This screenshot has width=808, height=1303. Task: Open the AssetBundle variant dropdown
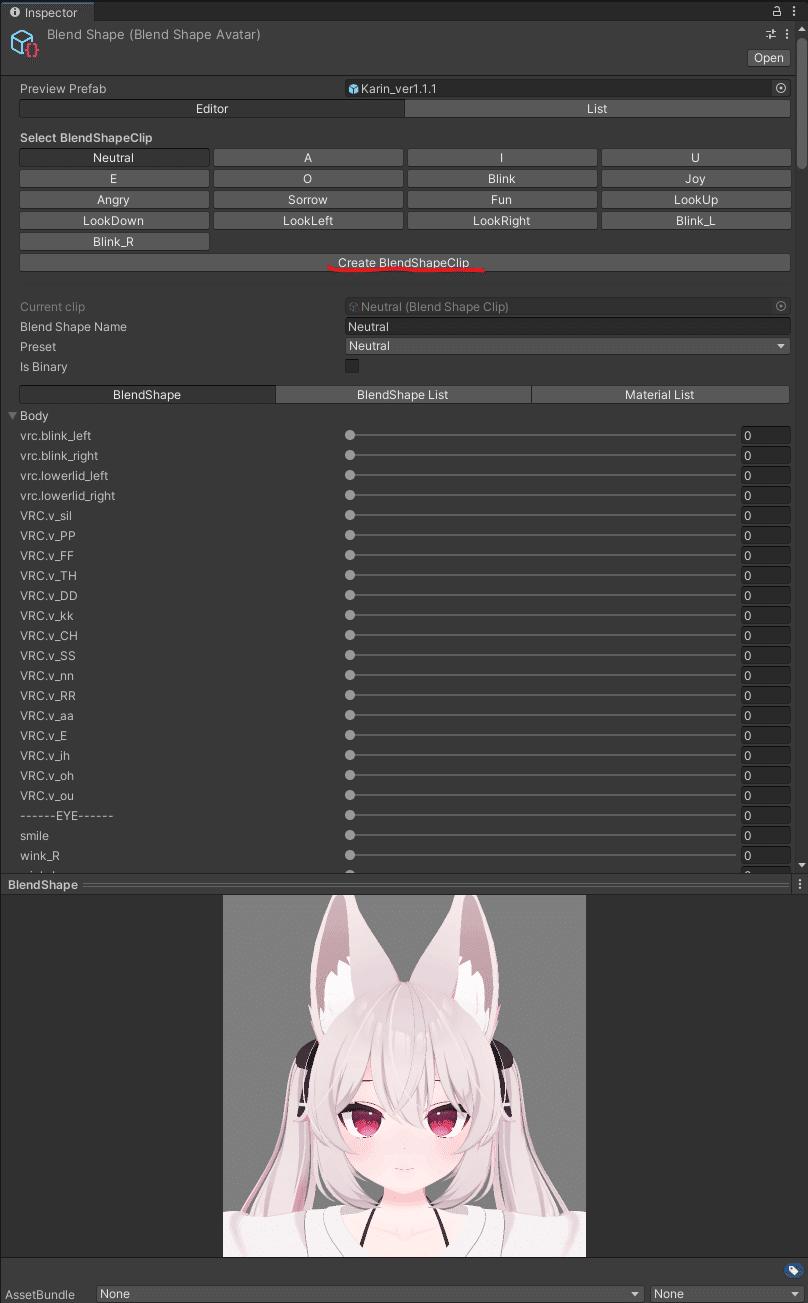coord(727,1294)
